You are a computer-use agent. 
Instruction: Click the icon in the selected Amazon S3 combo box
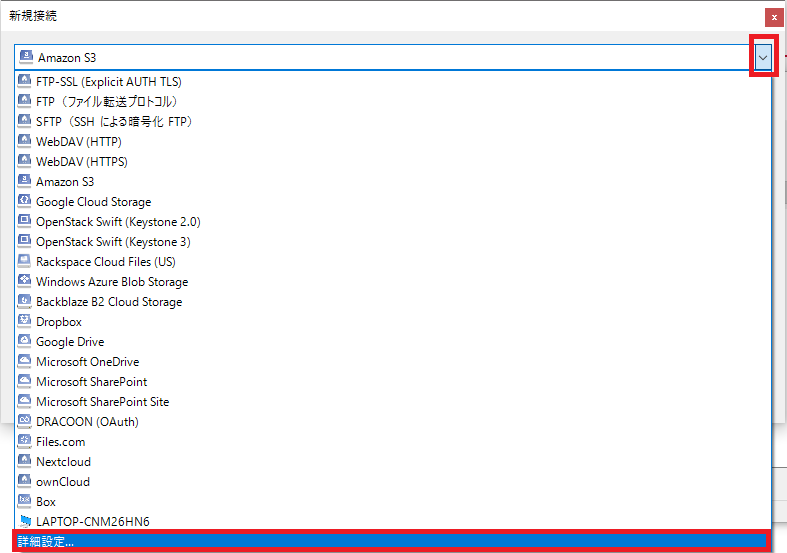click(x=26, y=57)
